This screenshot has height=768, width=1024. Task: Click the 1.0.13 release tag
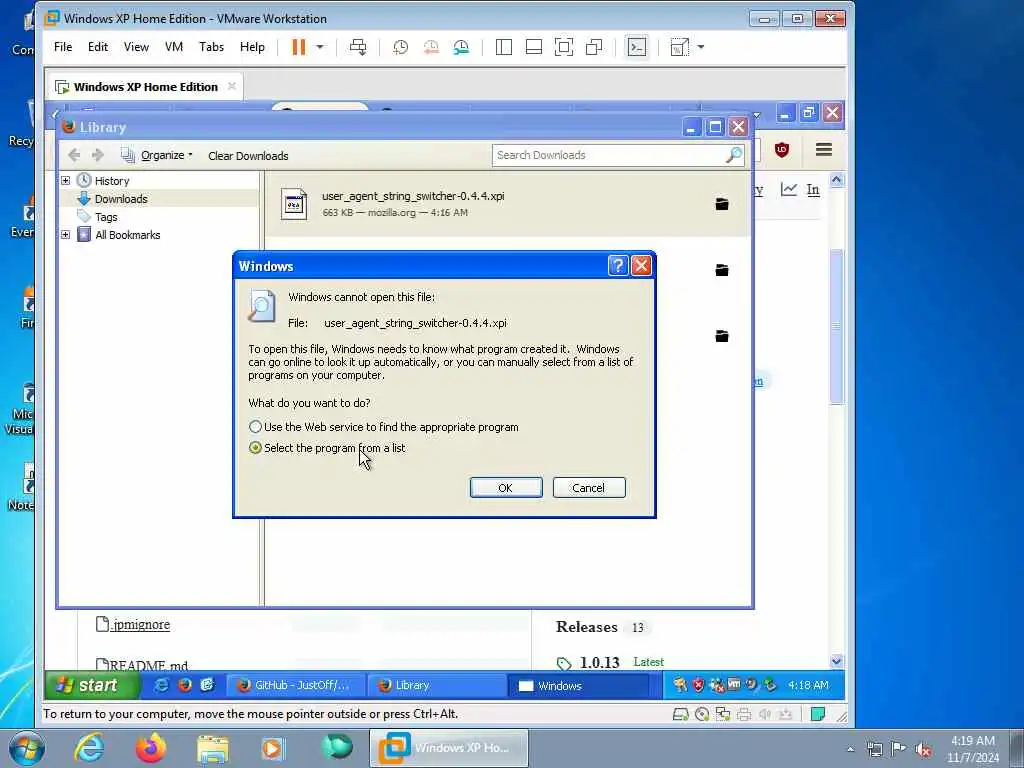[600, 662]
